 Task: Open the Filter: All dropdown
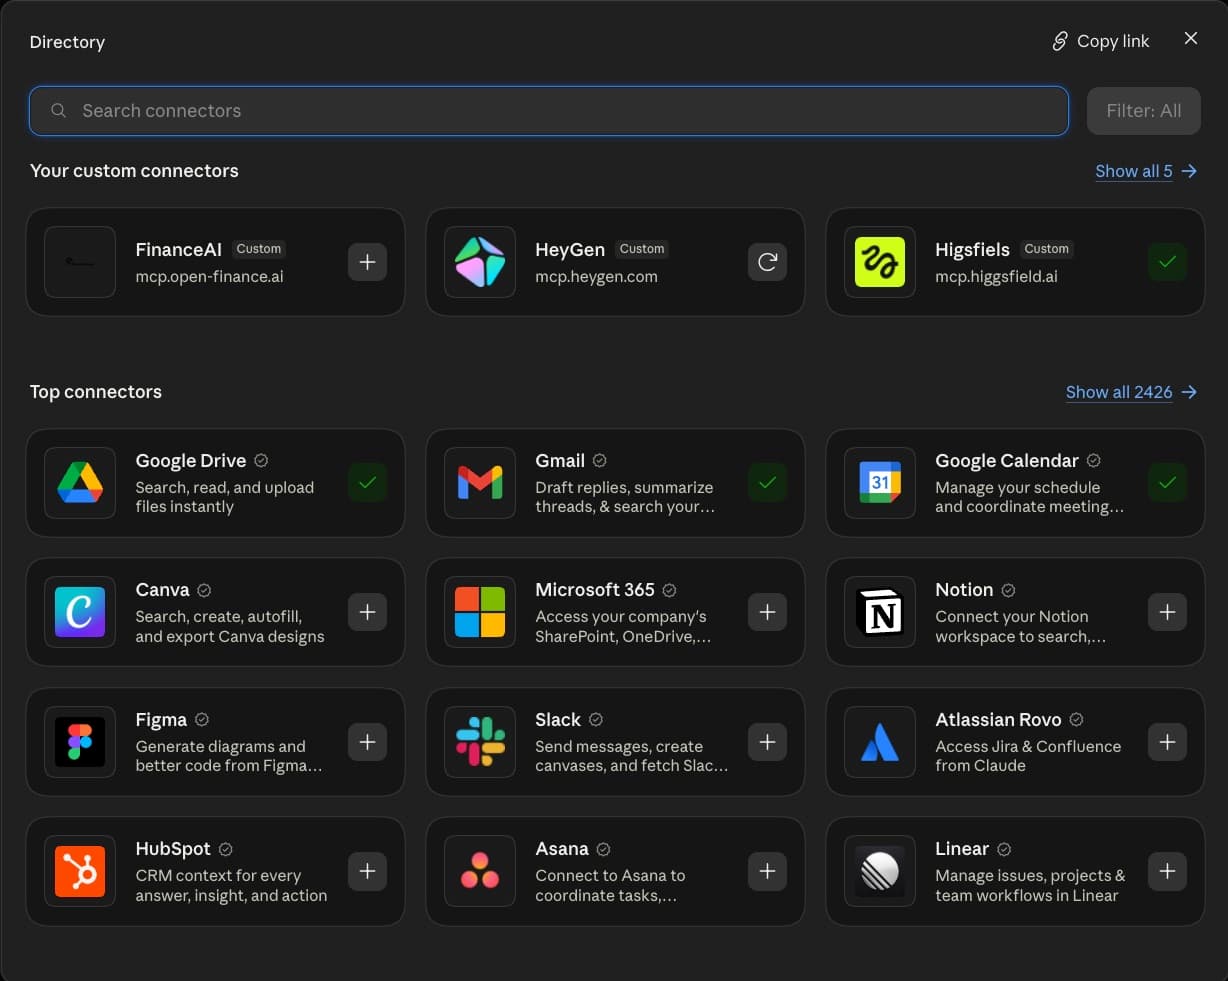1143,111
